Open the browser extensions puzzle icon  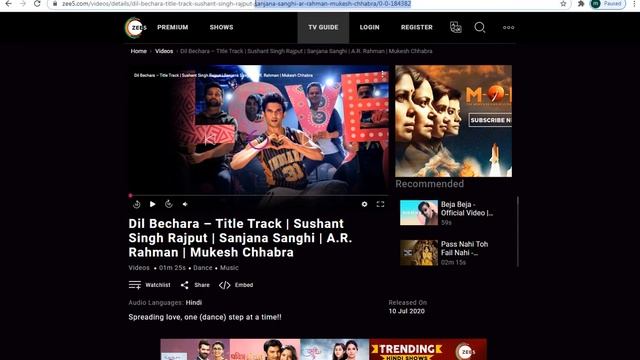pos(581,4)
